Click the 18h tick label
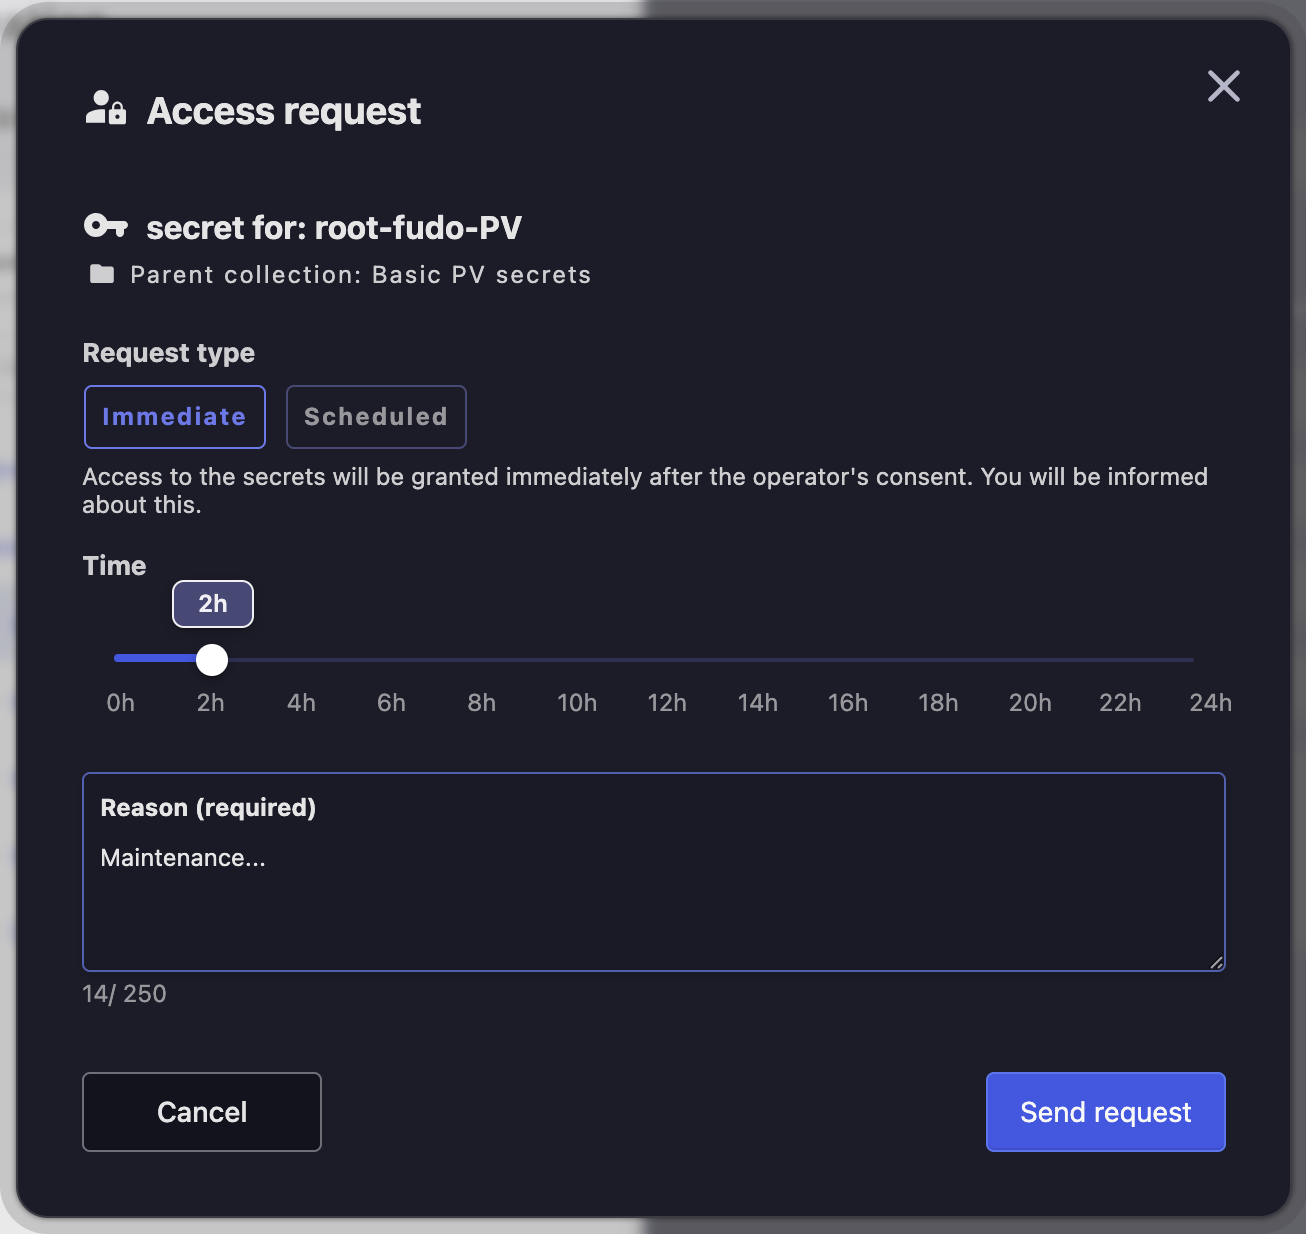The width and height of the screenshot is (1306, 1234). click(x=938, y=703)
